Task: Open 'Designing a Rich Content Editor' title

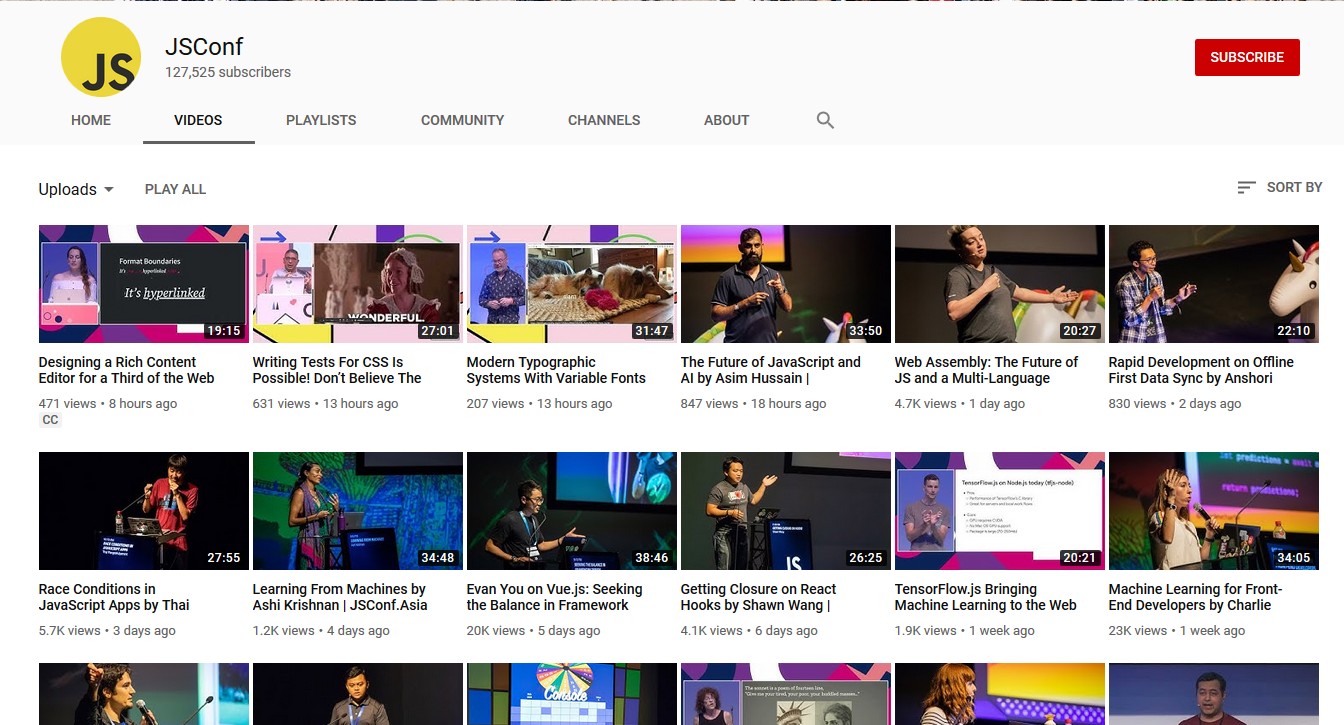Action: tap(127, 370)
